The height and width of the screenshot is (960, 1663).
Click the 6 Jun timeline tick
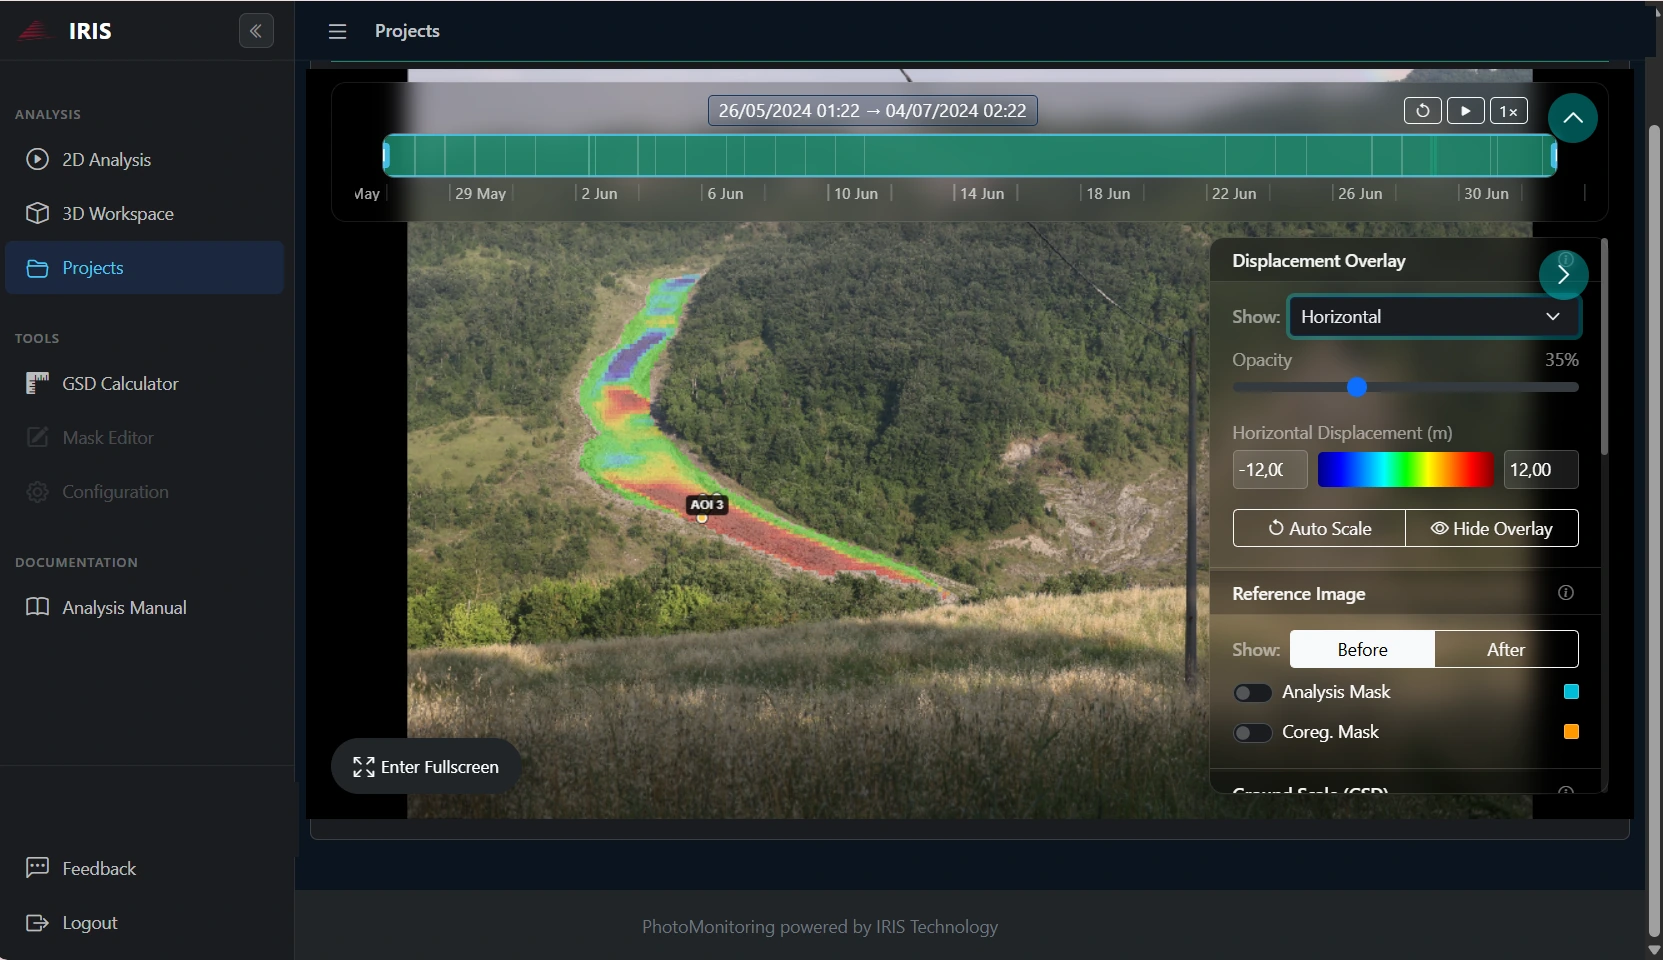(x=725, y=194)
